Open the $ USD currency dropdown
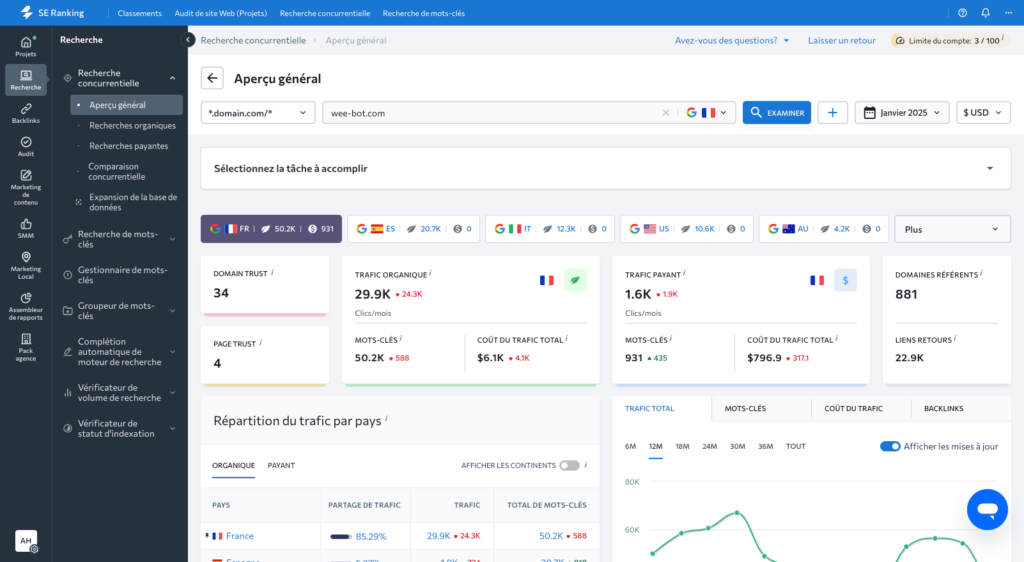The width and height of the screenshot is (1024, 562). coord(983,112)
